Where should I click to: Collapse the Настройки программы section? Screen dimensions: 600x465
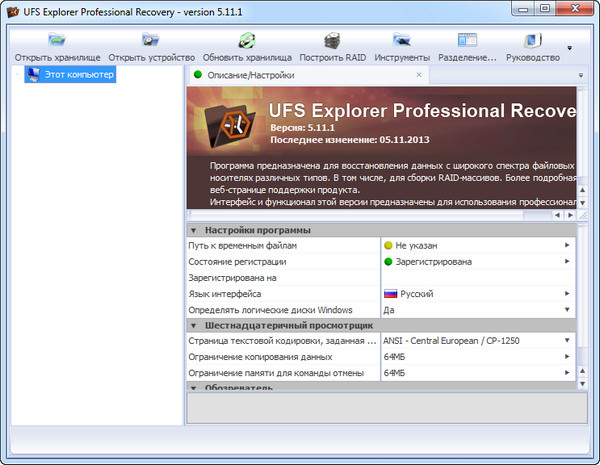tap(194, 230)
